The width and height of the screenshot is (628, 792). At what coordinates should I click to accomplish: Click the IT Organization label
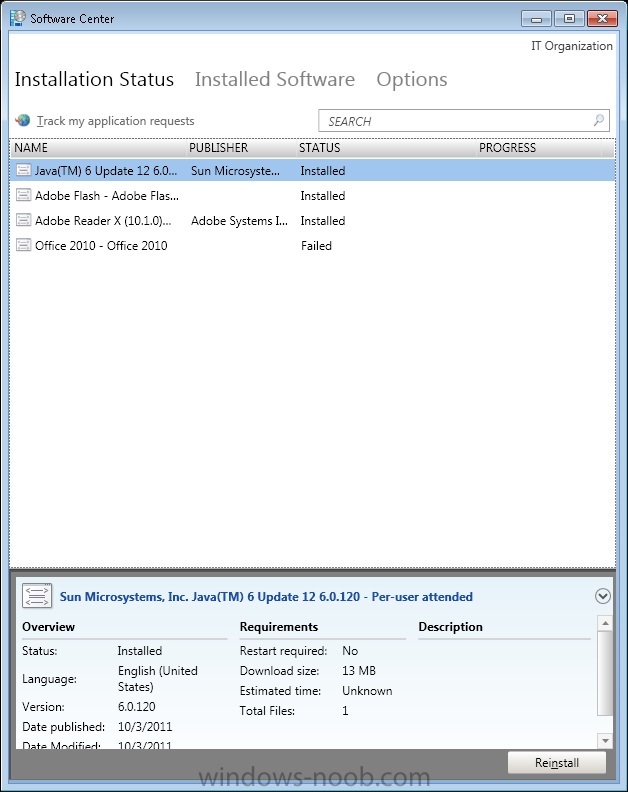pos(571,45)
